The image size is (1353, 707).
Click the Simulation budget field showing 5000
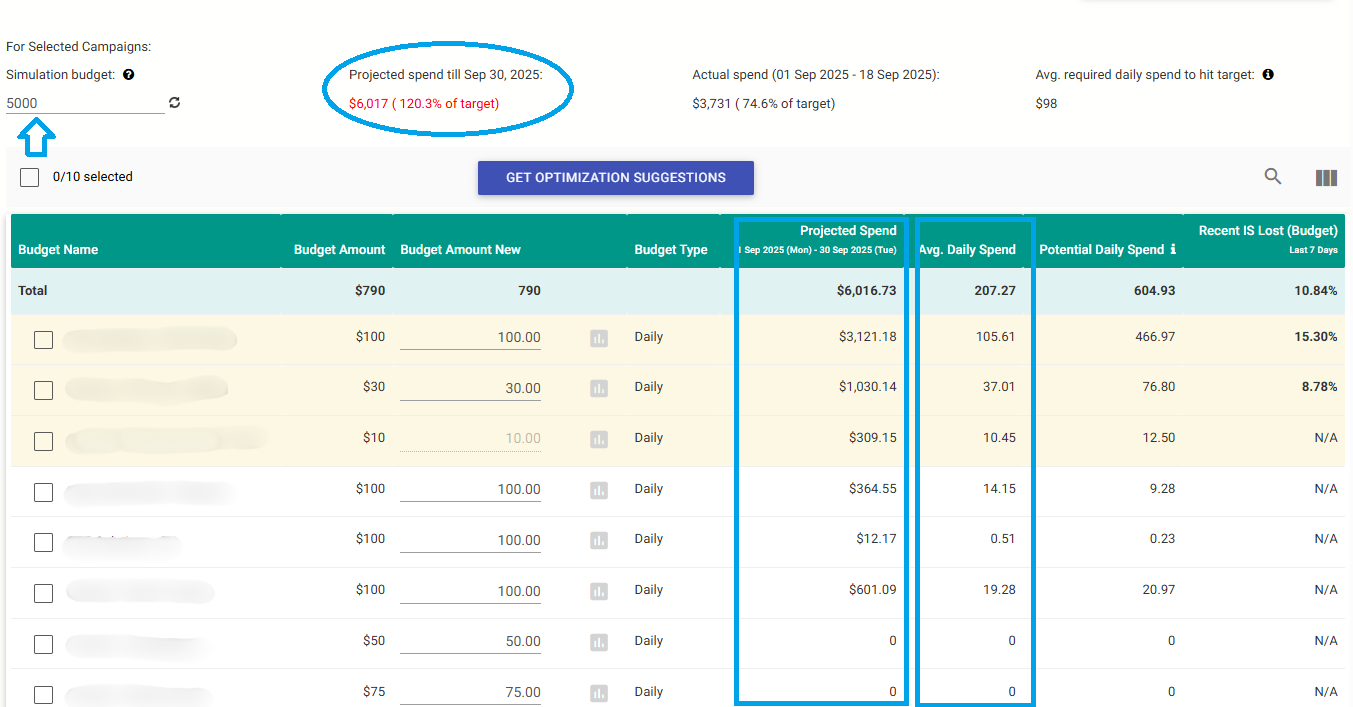[84, 103]
